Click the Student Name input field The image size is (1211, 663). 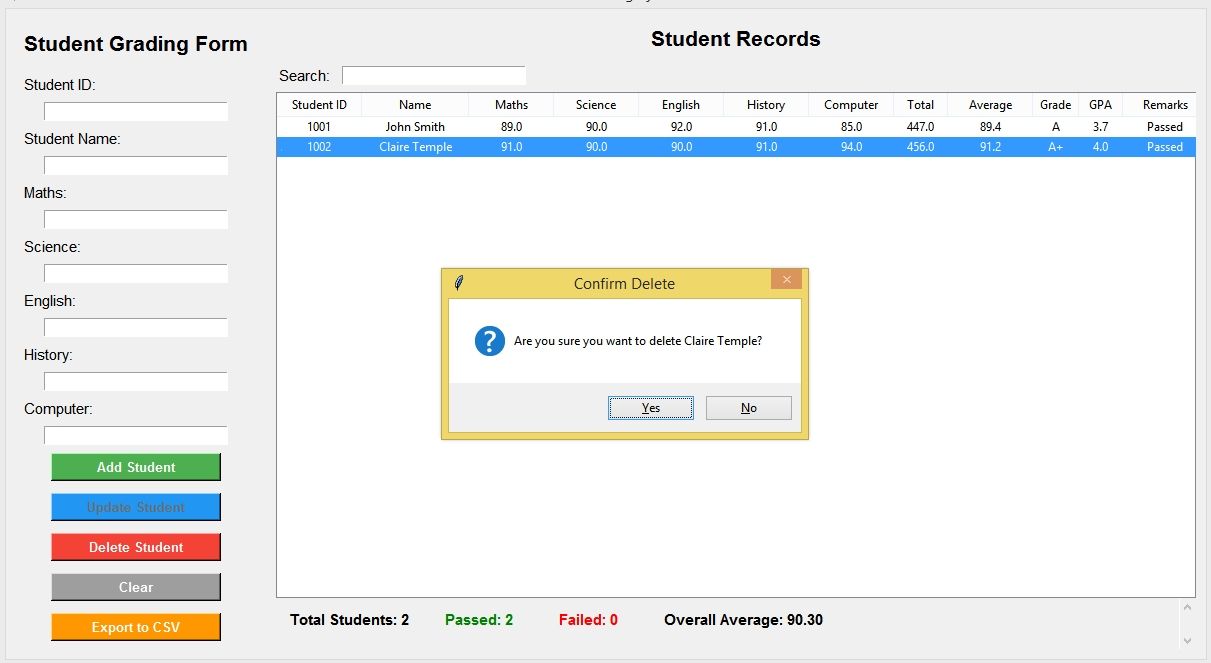[136, 166]
